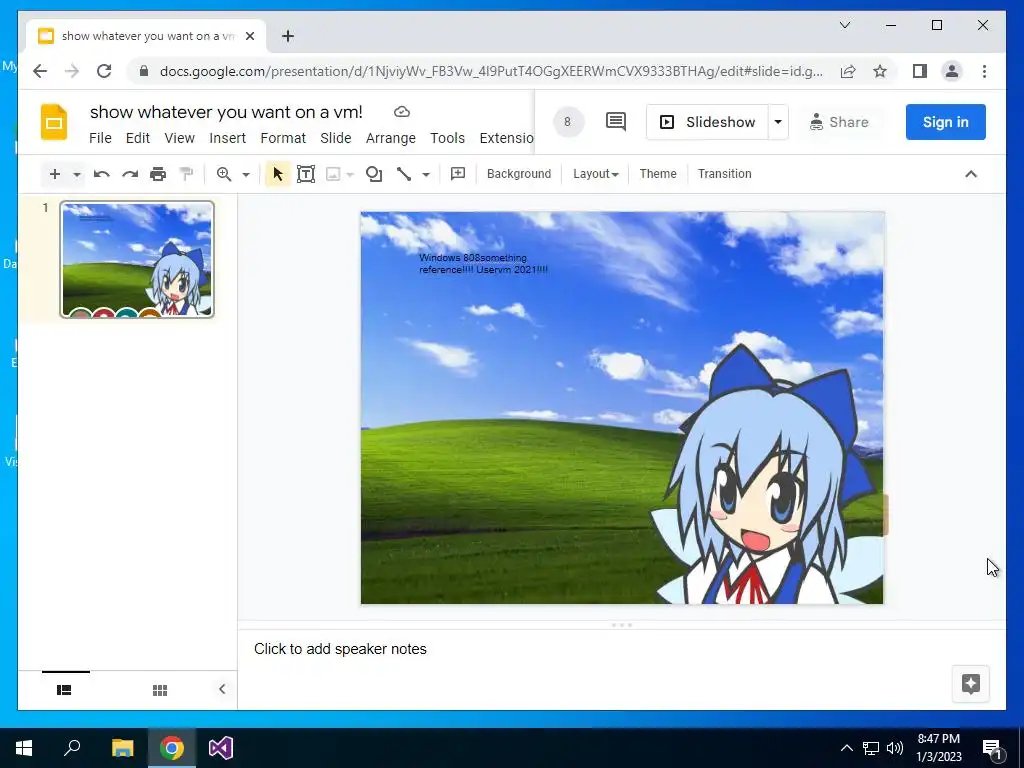Viewport: 1024px width, 768px height.
Task: Open the Insert menu
Action: pyautogui.click(x=227, y=138)
